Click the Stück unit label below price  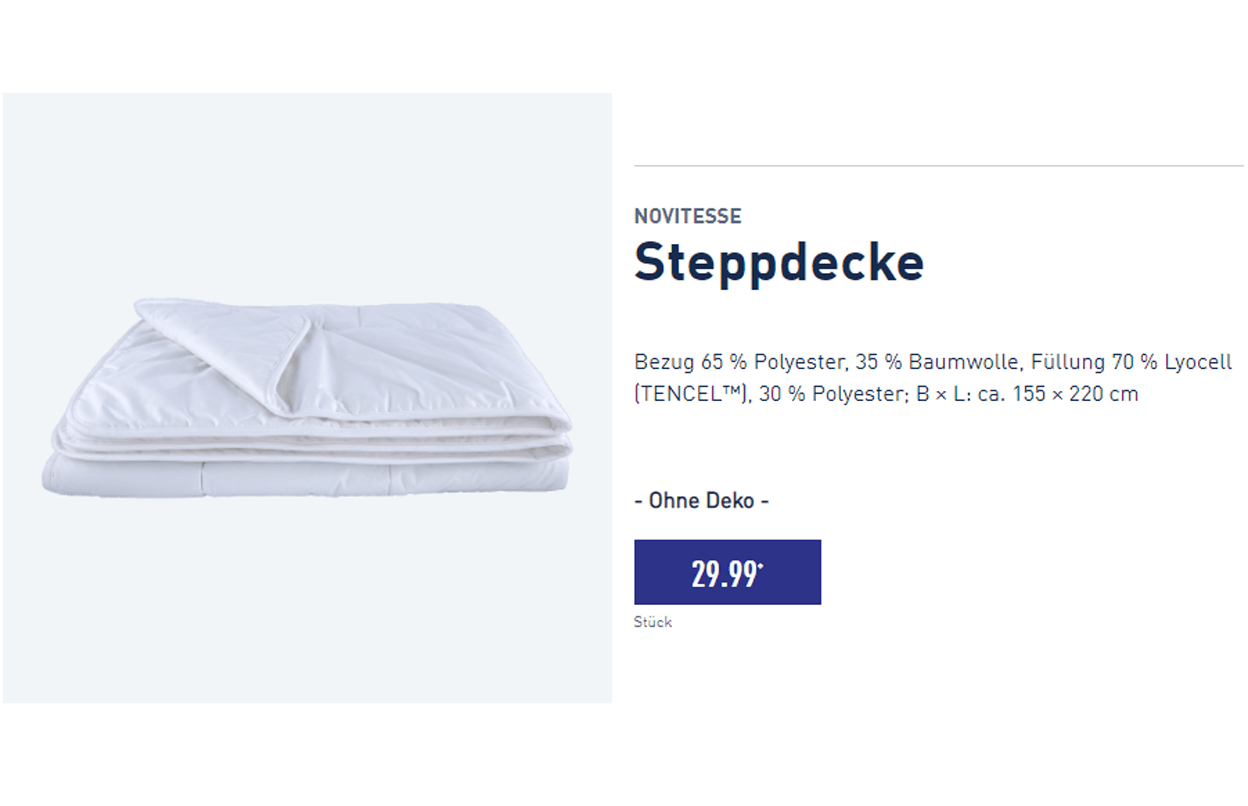point(653,622)
